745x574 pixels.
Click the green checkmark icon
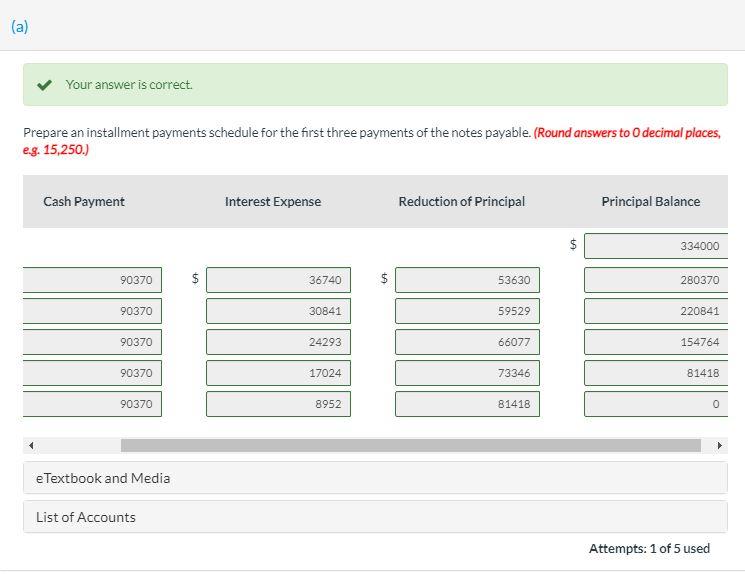click(x=44, y=85)
